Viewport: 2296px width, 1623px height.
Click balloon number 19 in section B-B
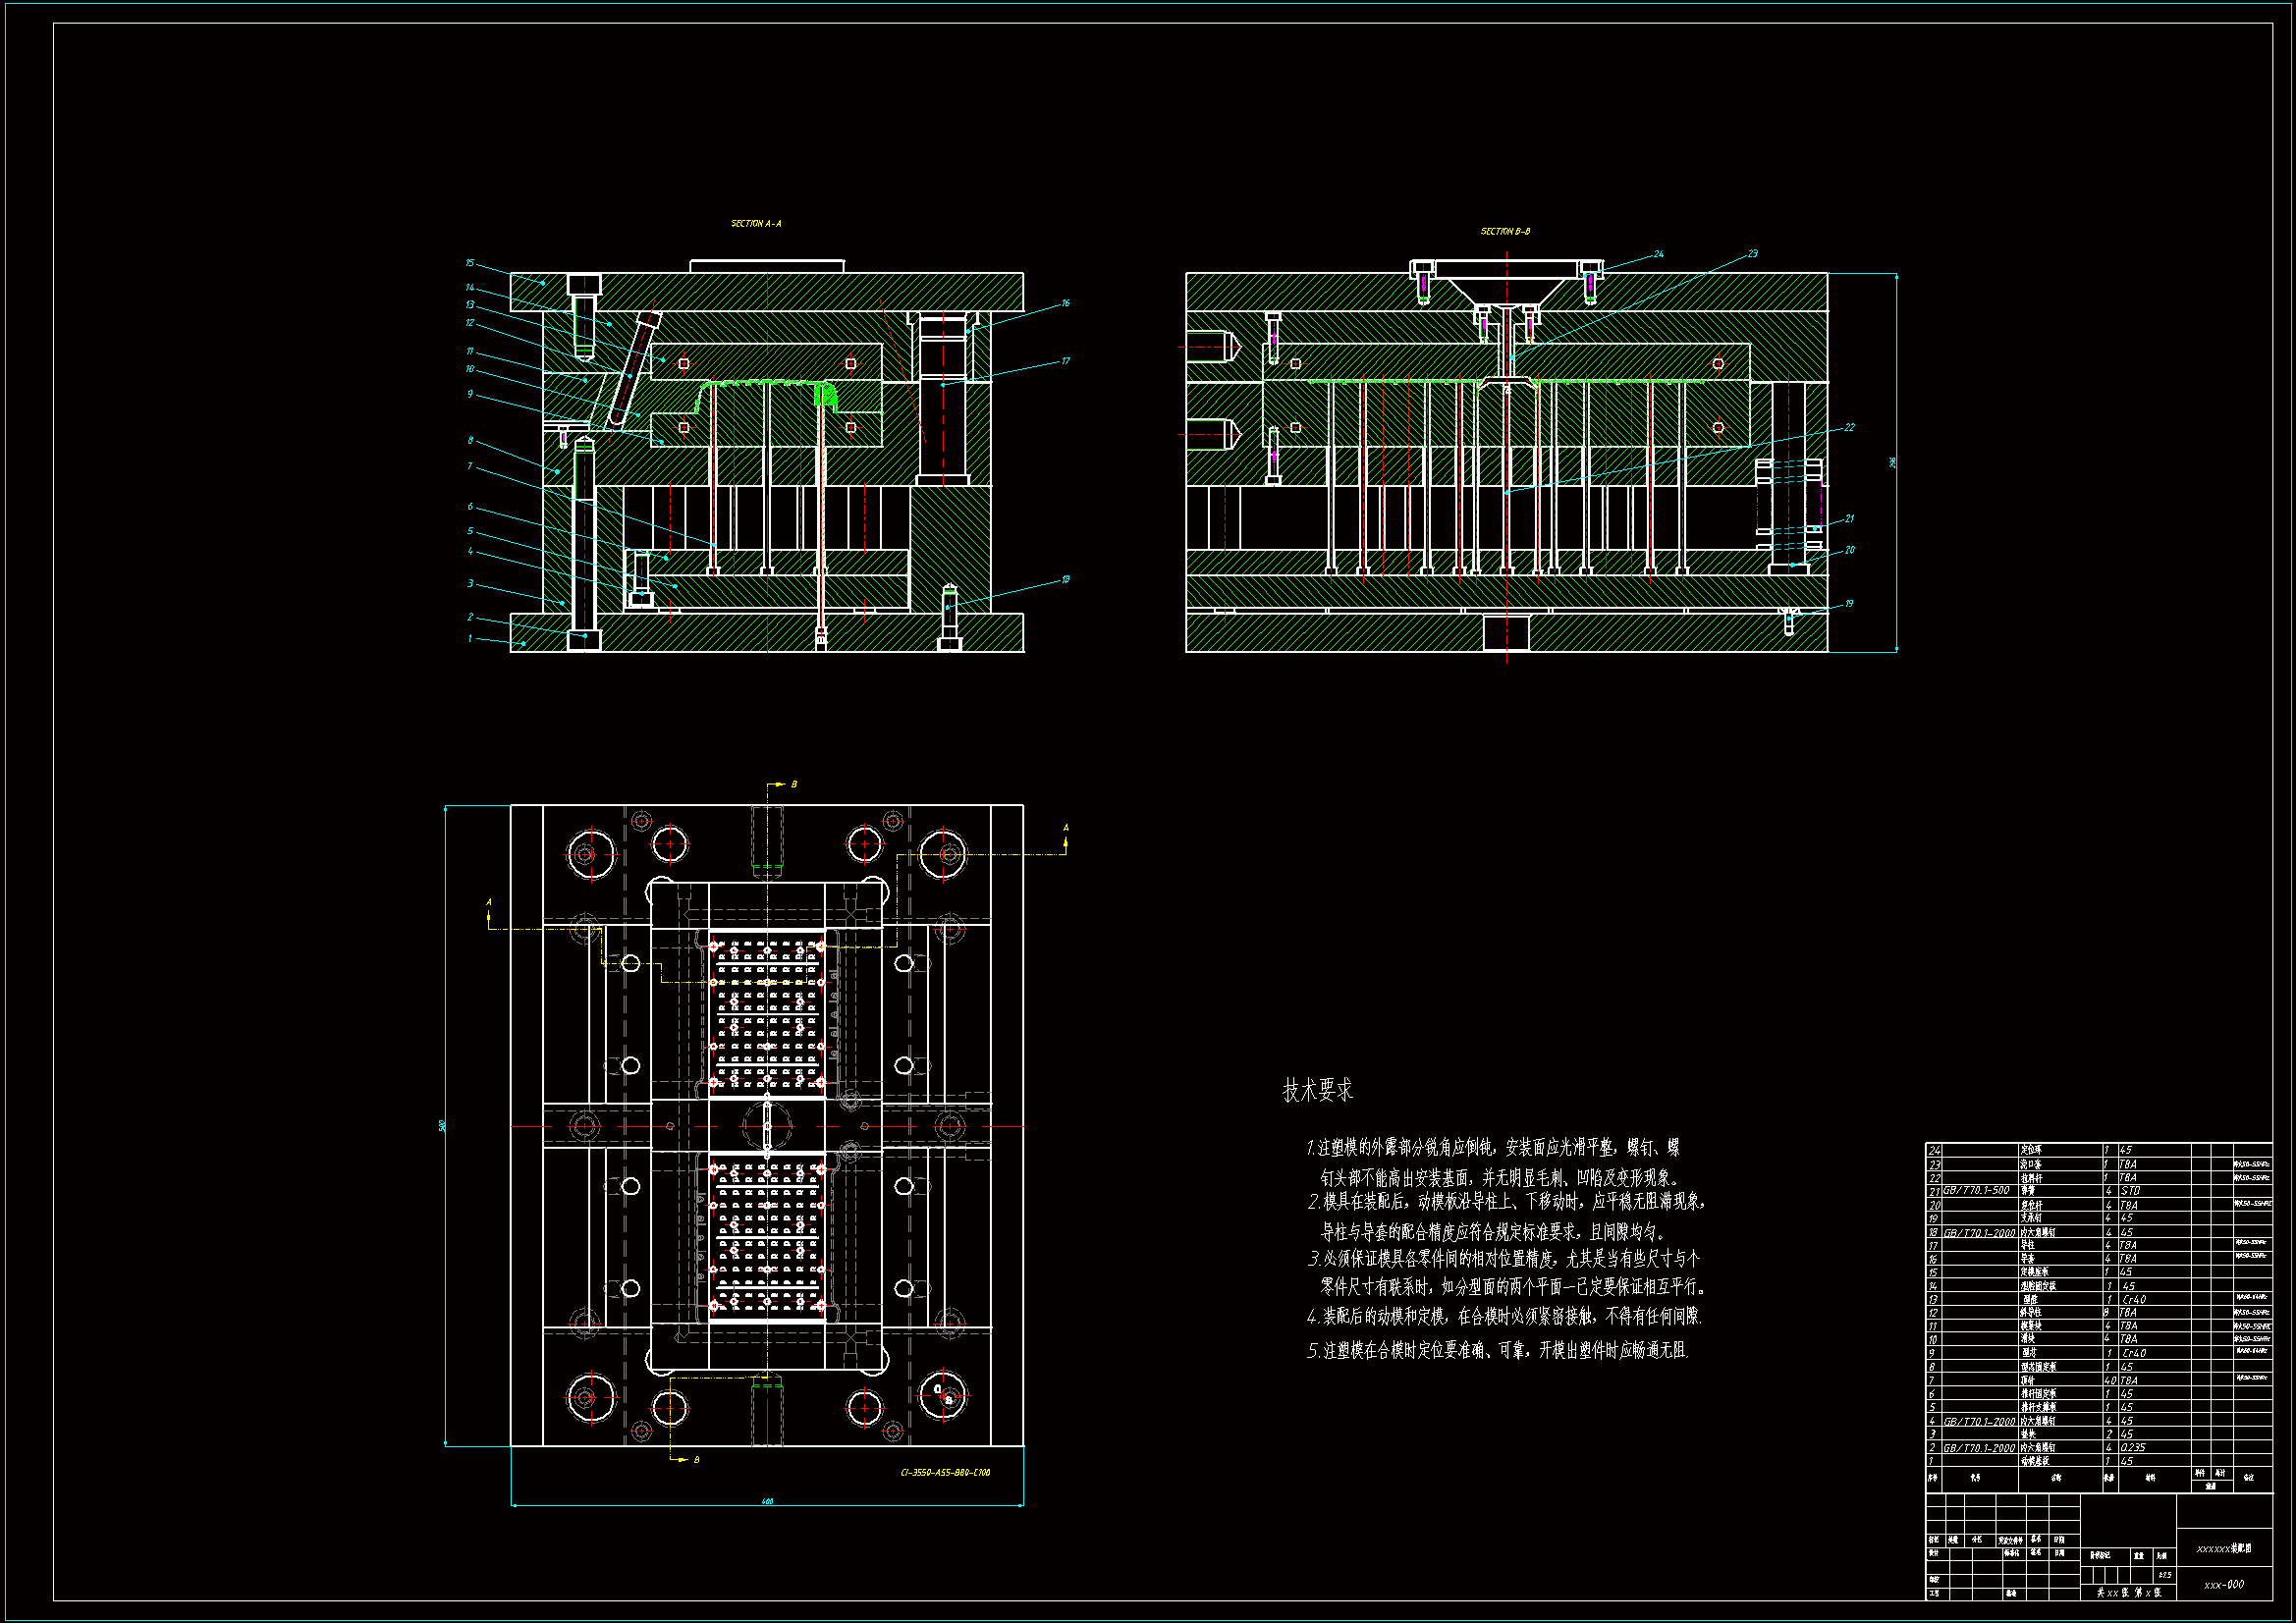click(1850, 604)
